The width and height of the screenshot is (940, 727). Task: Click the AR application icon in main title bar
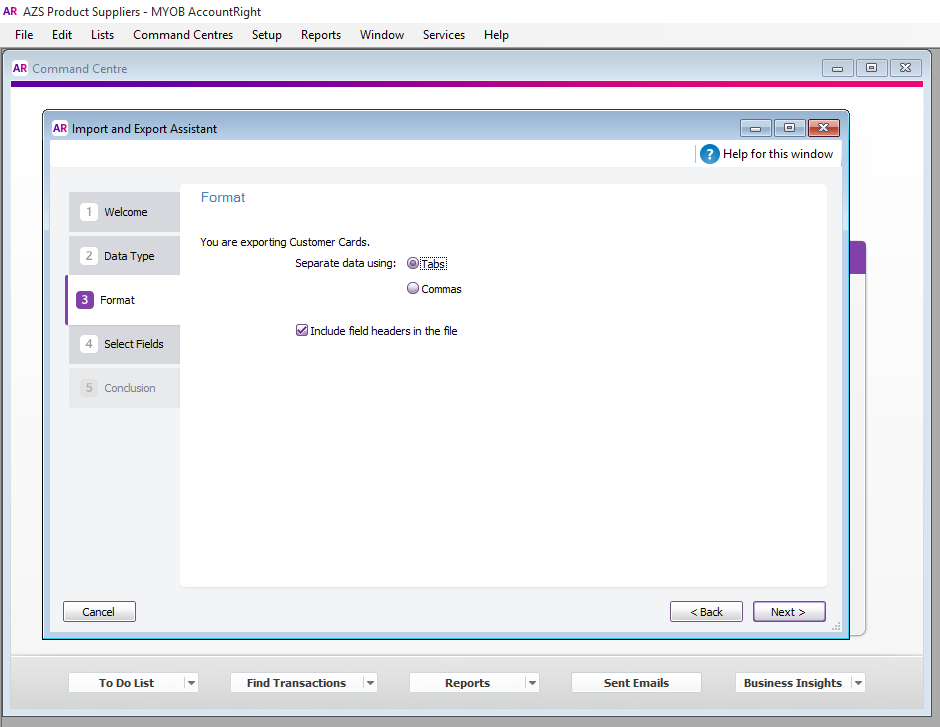pyautogui.click(x=10, y=11)
